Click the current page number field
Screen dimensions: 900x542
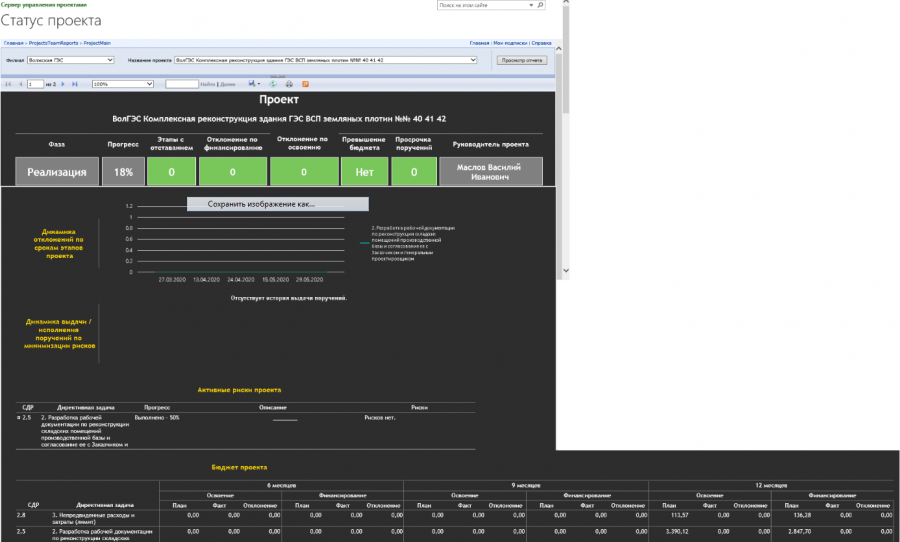(36, 84)
